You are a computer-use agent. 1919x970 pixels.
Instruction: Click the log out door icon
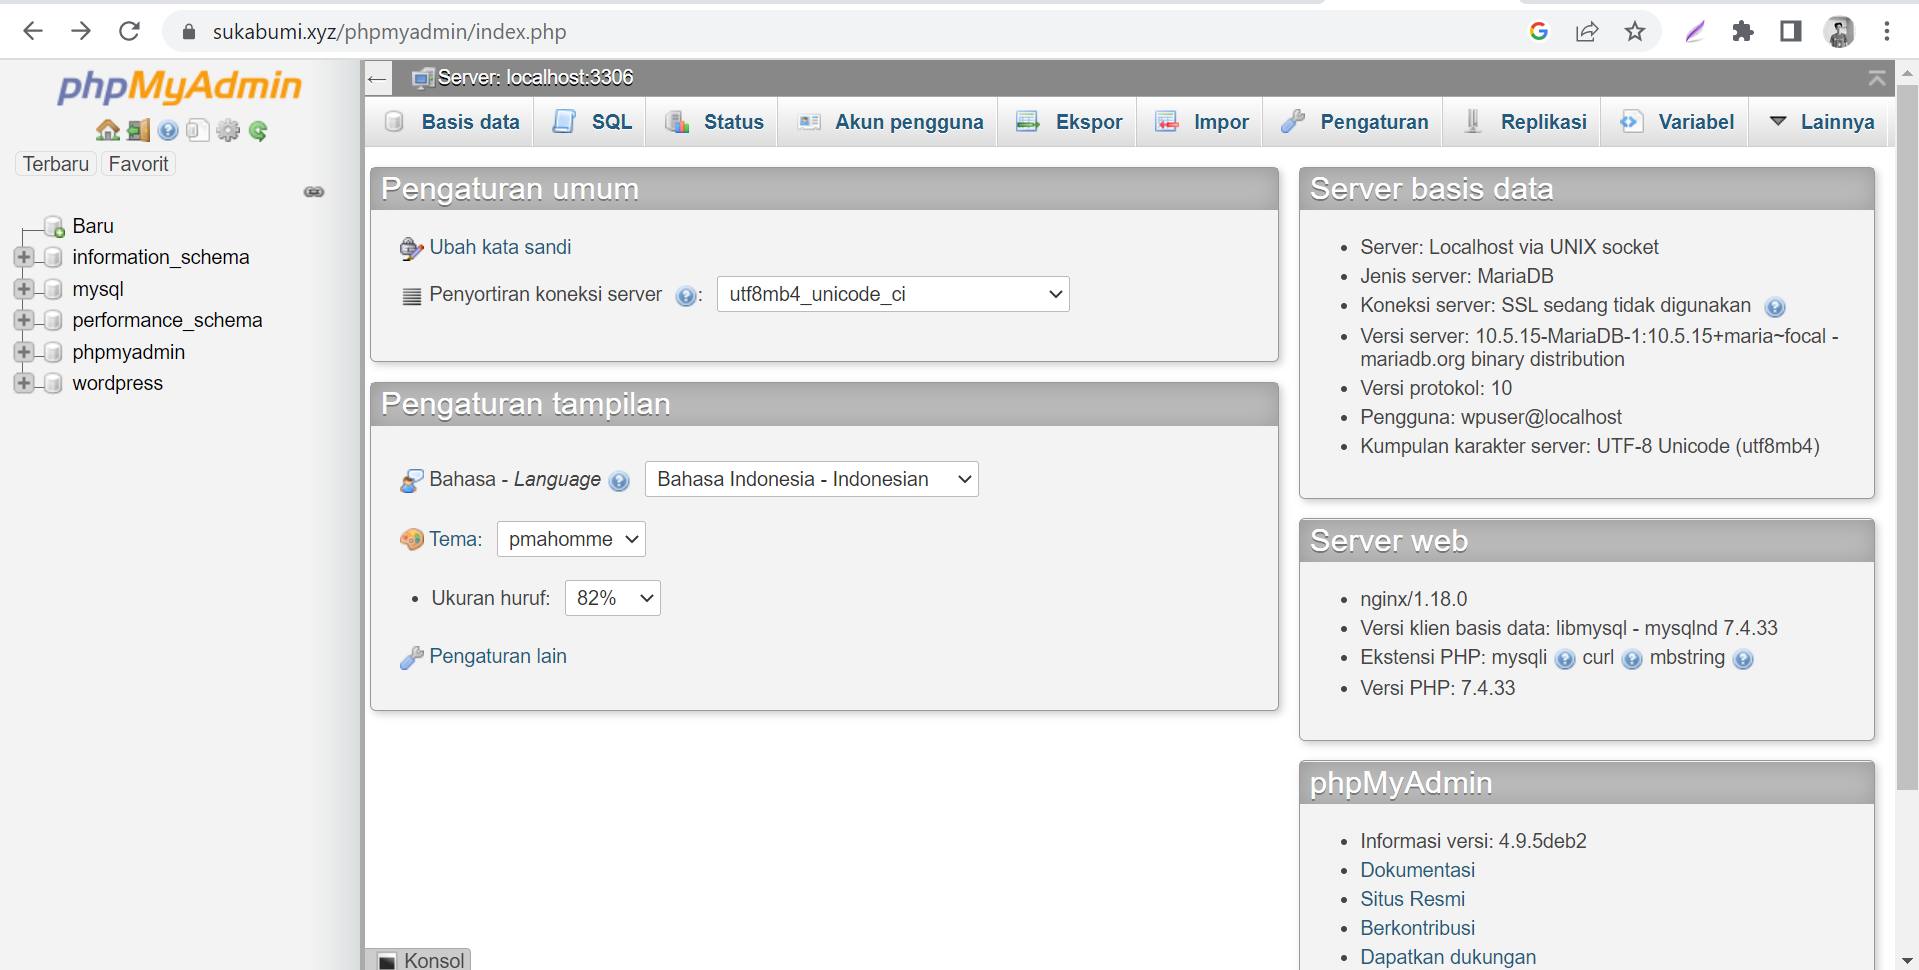[x=138, y=130]
